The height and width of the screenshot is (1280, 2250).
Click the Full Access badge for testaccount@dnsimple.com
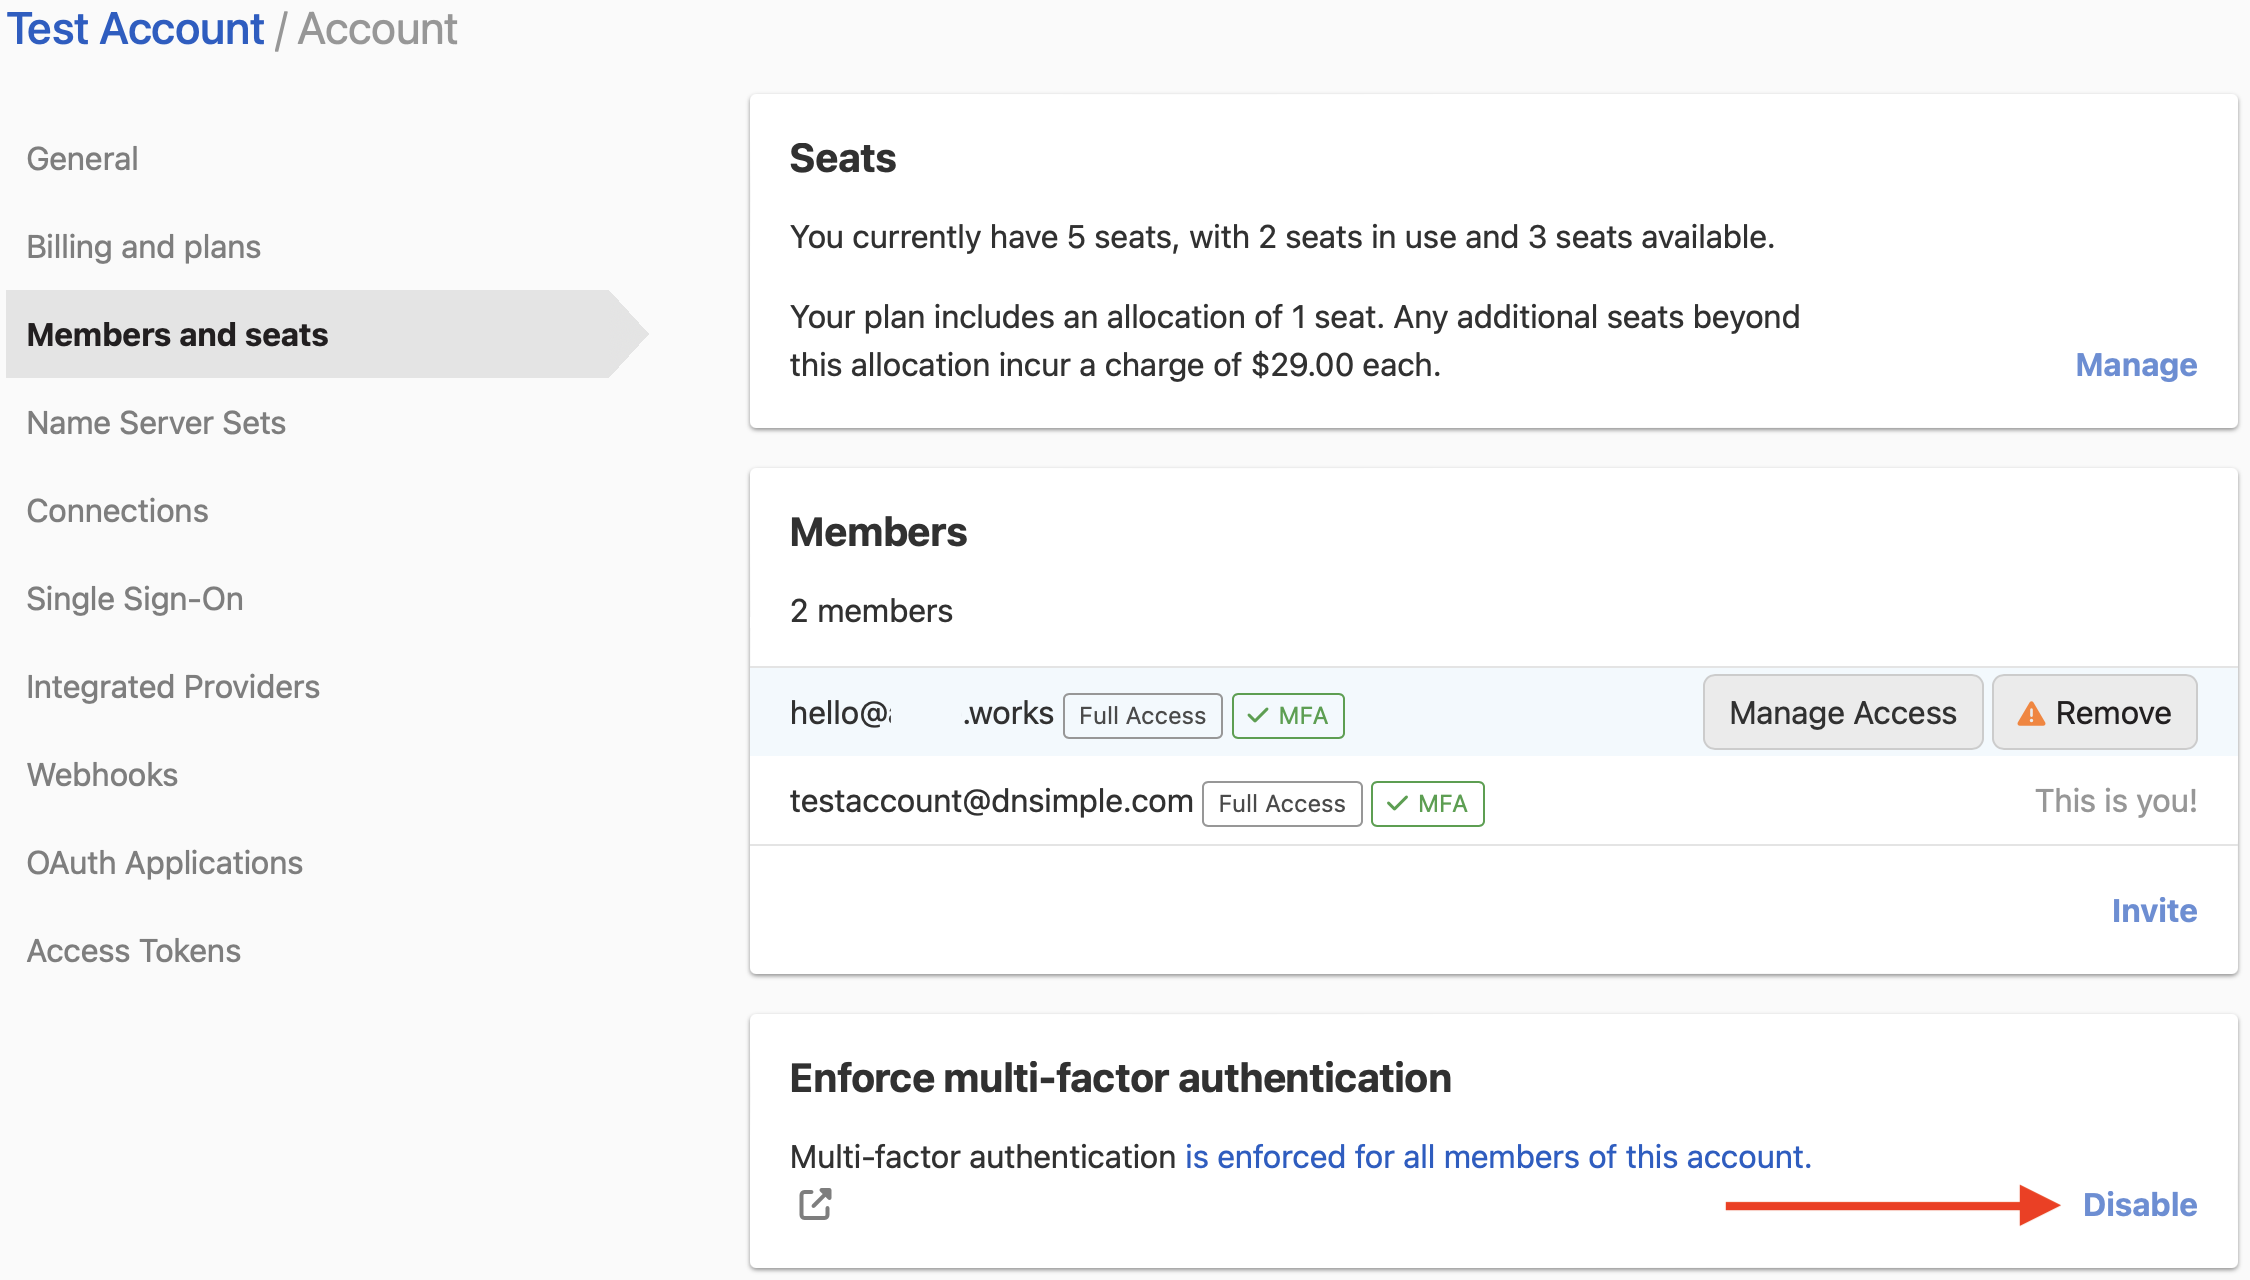(x=1281, y=803)
